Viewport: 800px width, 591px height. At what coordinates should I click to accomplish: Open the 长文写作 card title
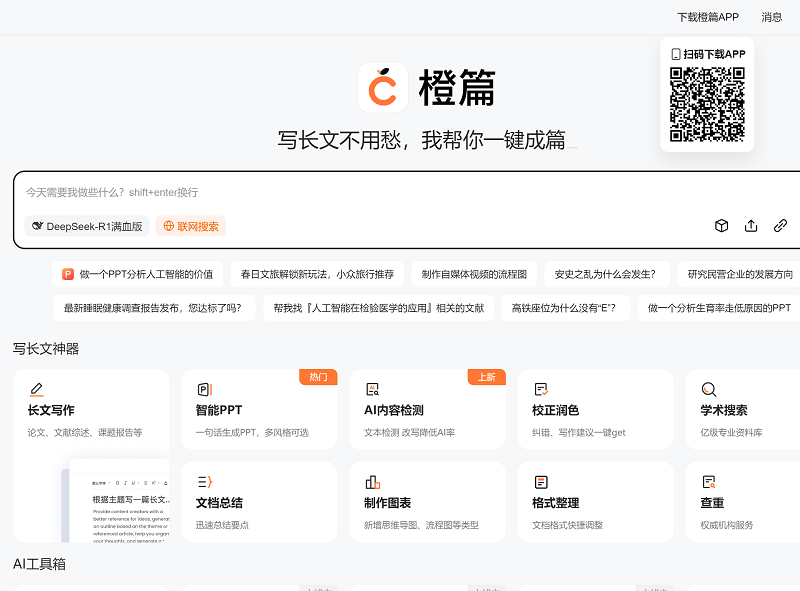click(51, 410)
